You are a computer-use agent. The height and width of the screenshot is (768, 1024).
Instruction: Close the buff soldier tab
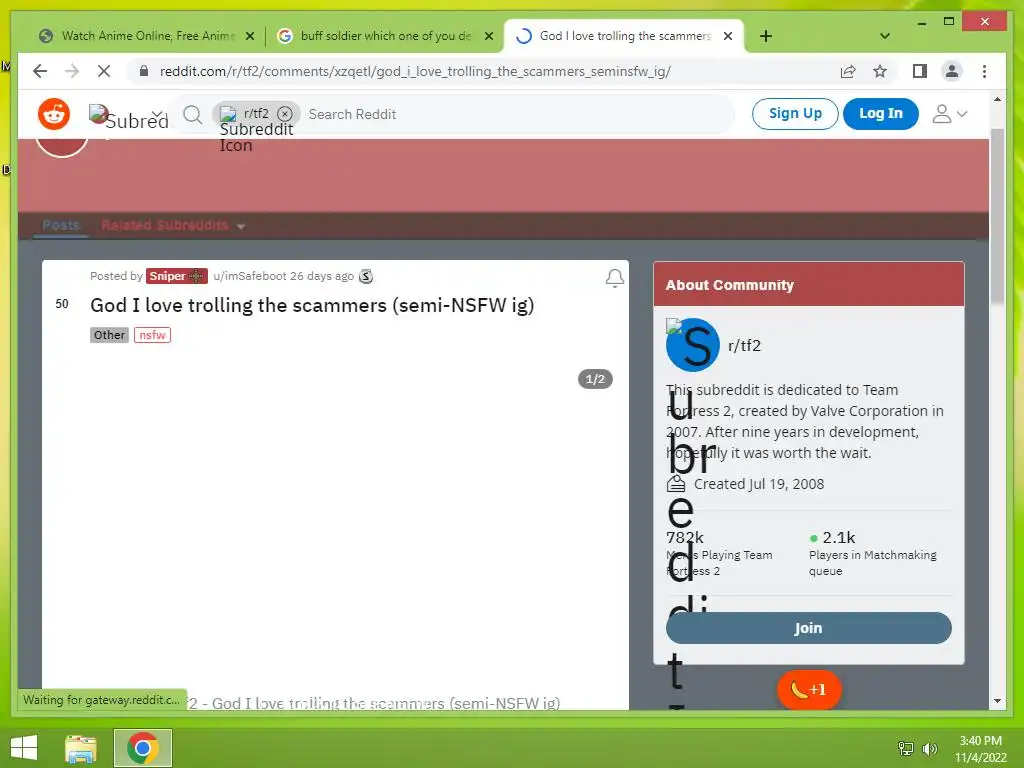coord(488,36)
